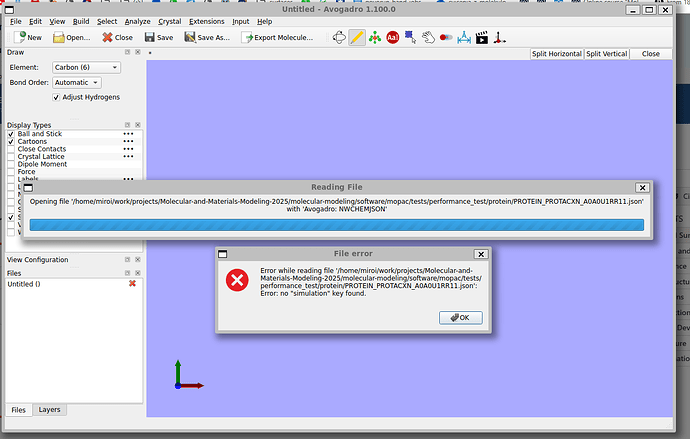Open the Help menu
This screenshot has width=690, height=439.
[x=264, y=22]
